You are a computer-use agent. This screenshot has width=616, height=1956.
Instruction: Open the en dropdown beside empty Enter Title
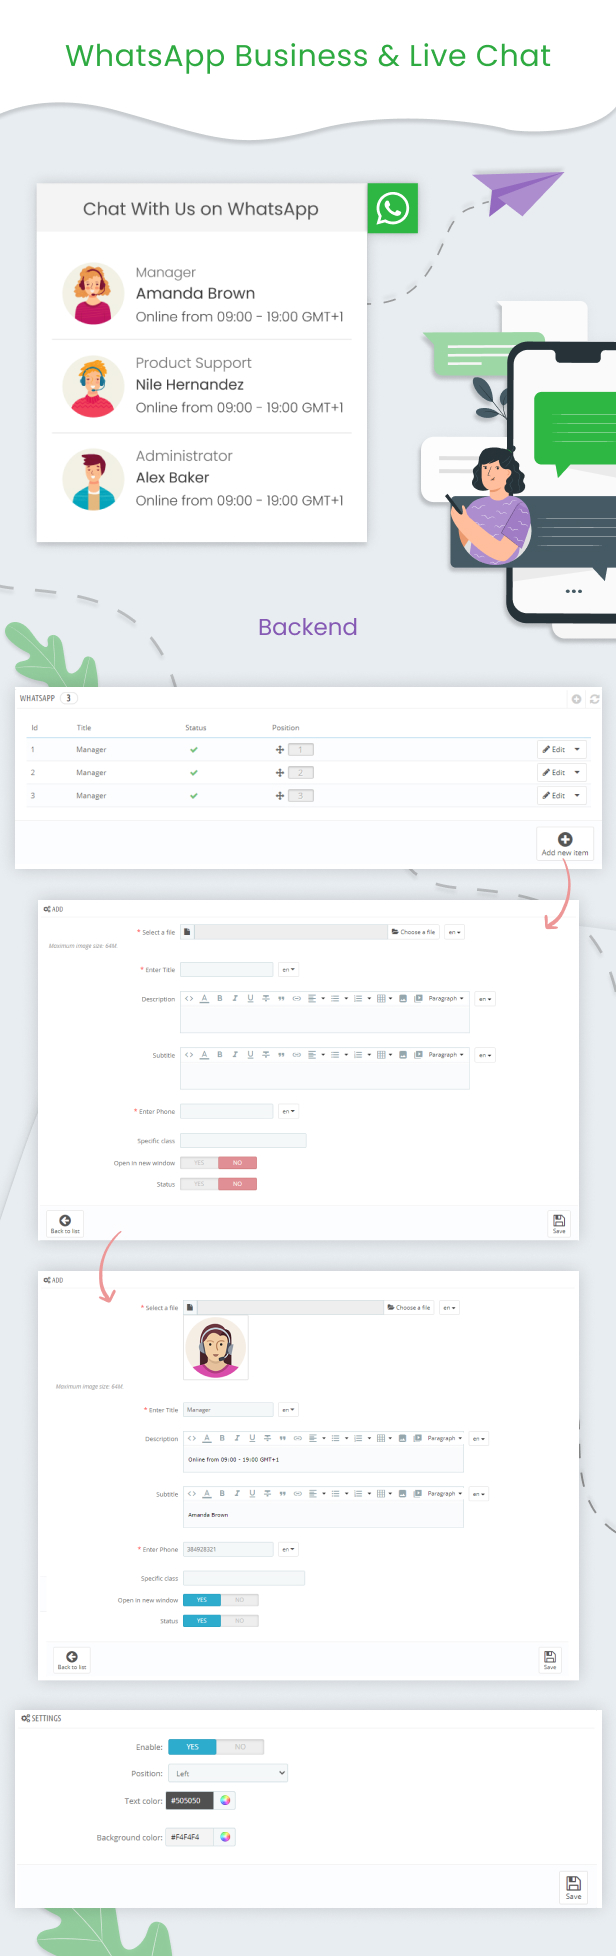pyautogui.click(x=288, y=970)
